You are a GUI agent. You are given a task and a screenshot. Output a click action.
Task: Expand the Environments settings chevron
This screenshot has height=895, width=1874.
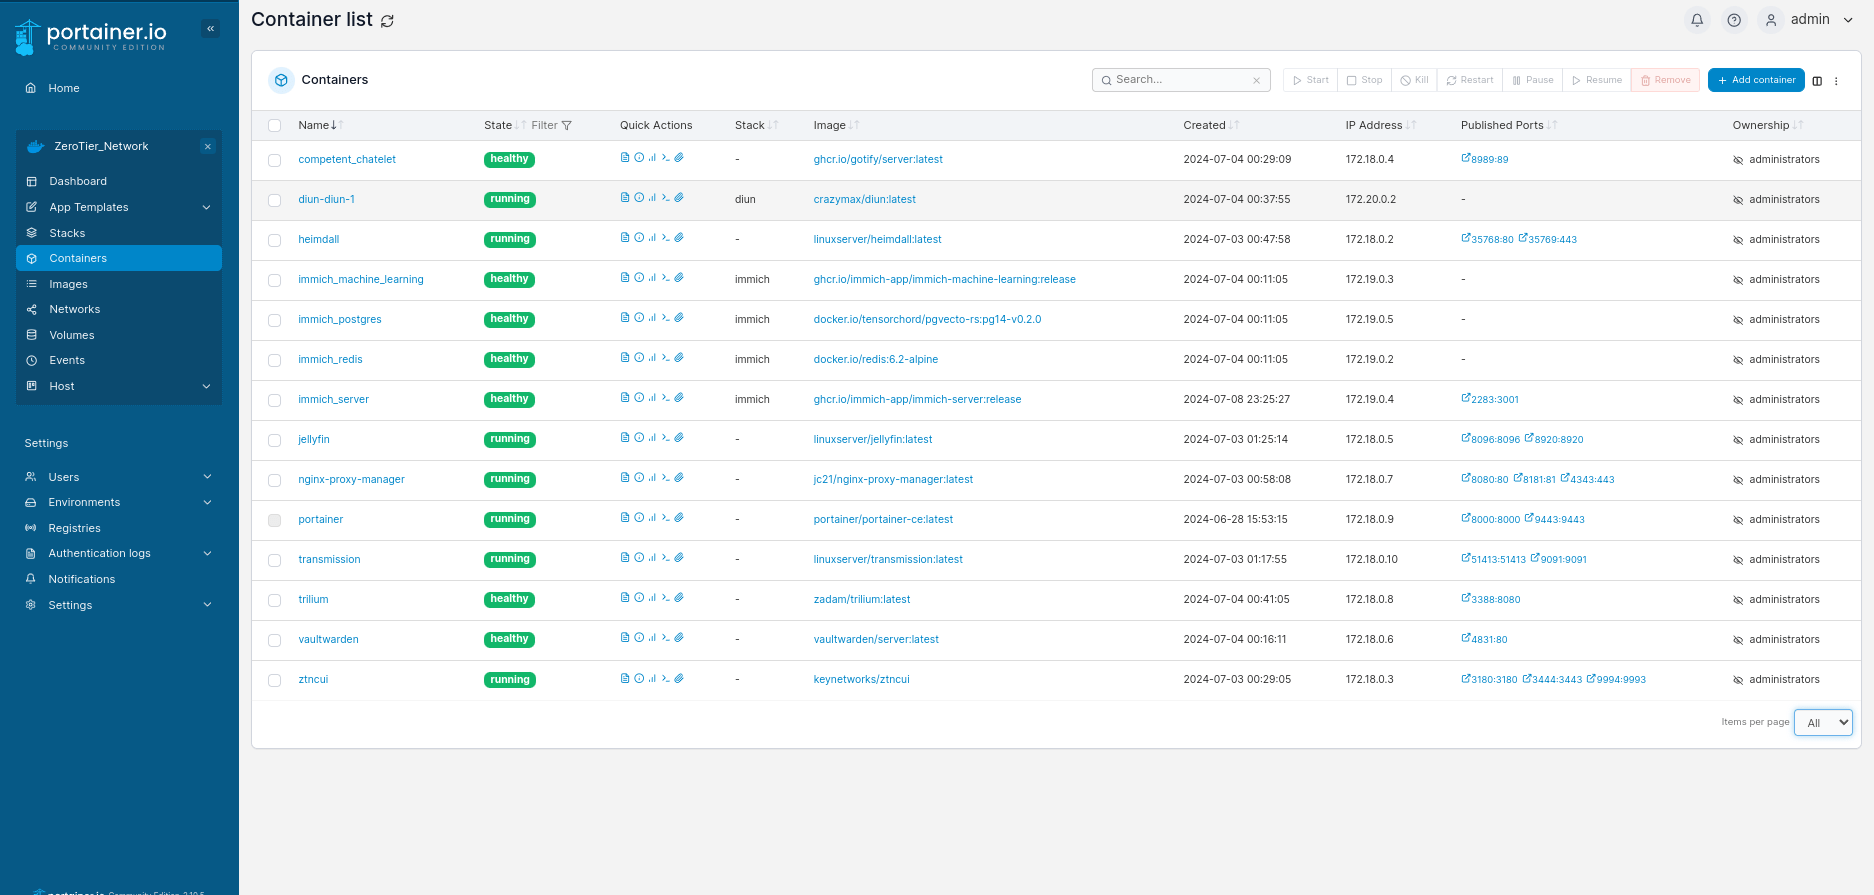(207, 502)
